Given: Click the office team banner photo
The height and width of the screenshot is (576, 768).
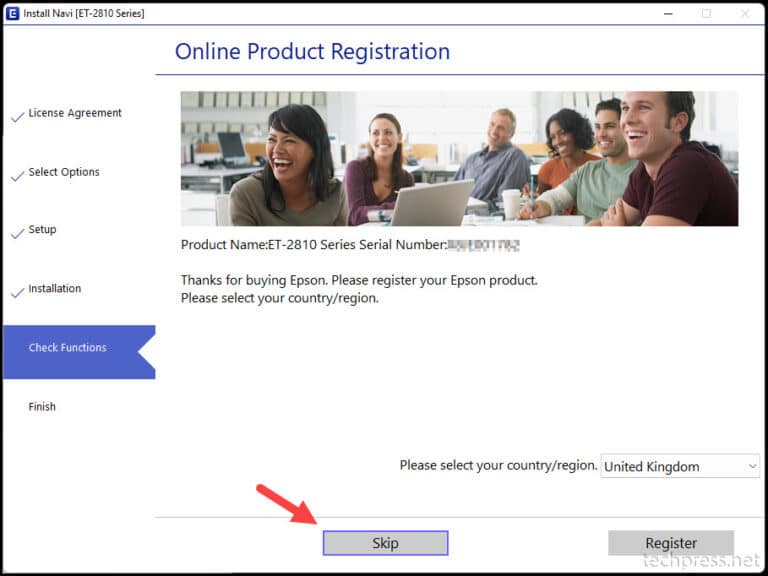Looking at the screenshot, I should (x=459, y=158).
